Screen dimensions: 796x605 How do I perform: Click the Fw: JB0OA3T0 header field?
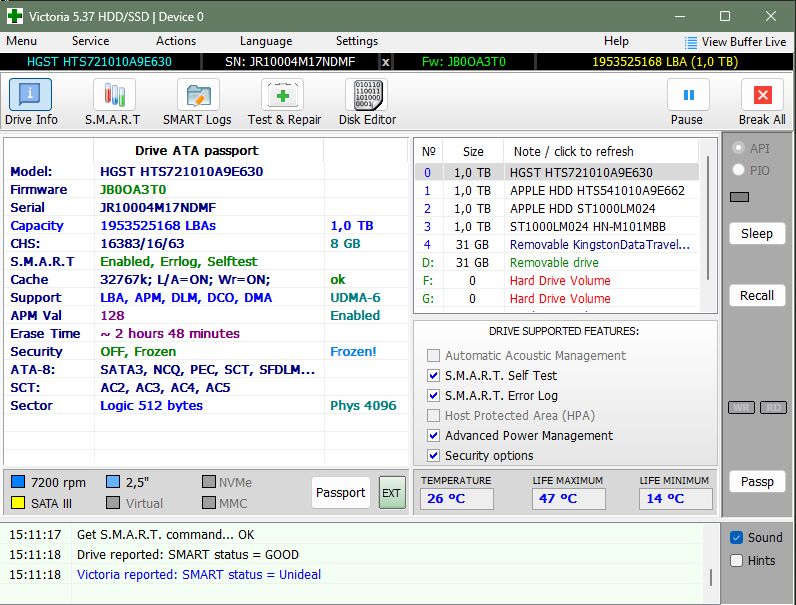click(x=463, y=62)
